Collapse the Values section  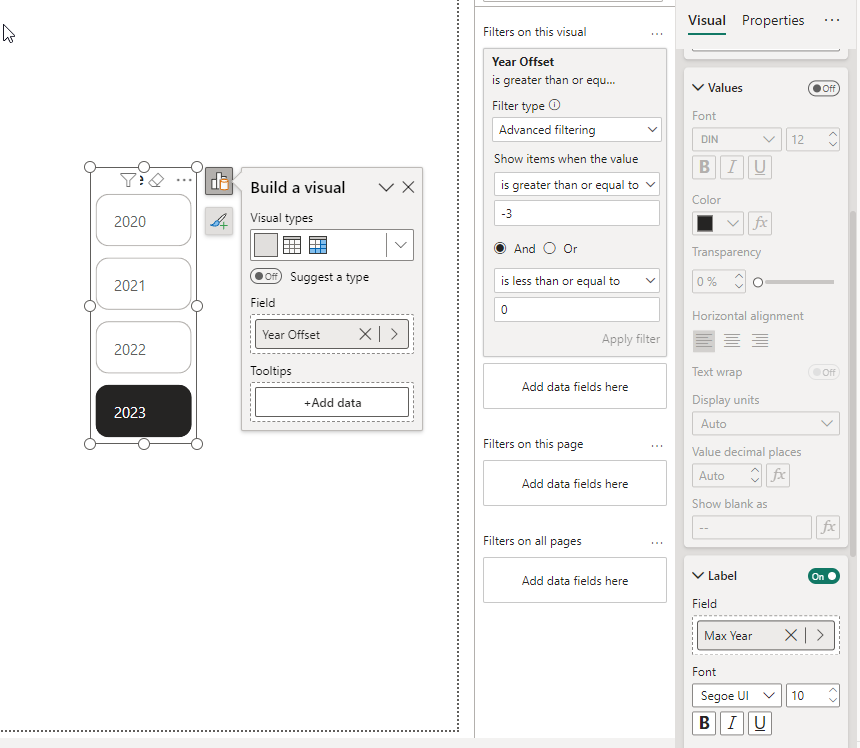(698, 88)
